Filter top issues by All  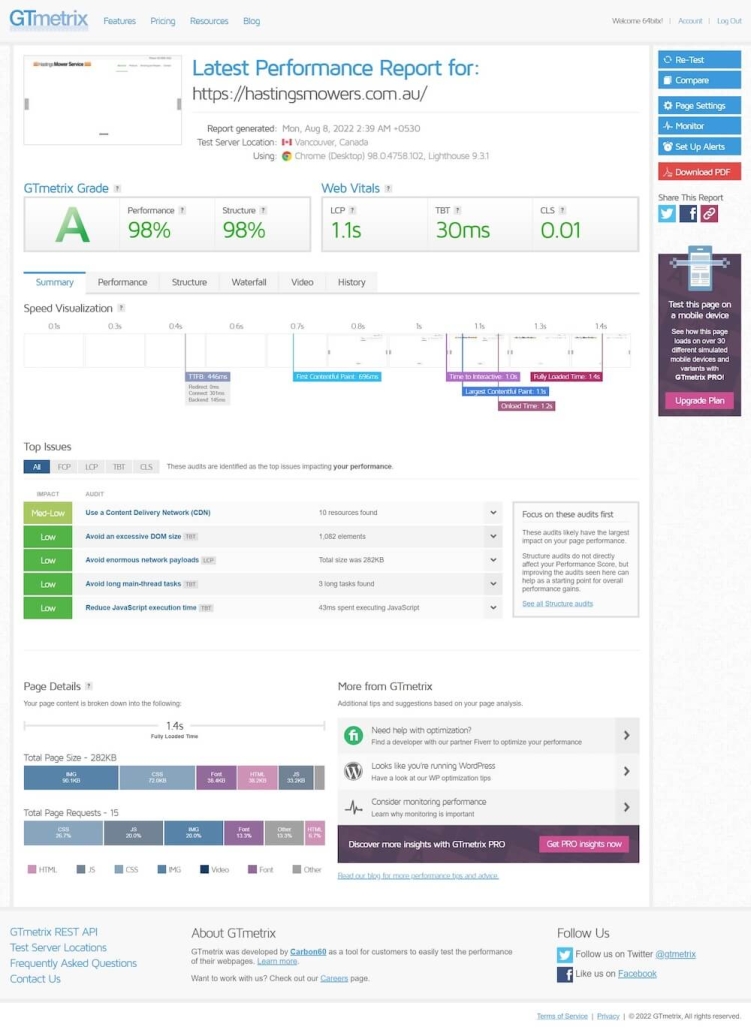coord(36,467)
